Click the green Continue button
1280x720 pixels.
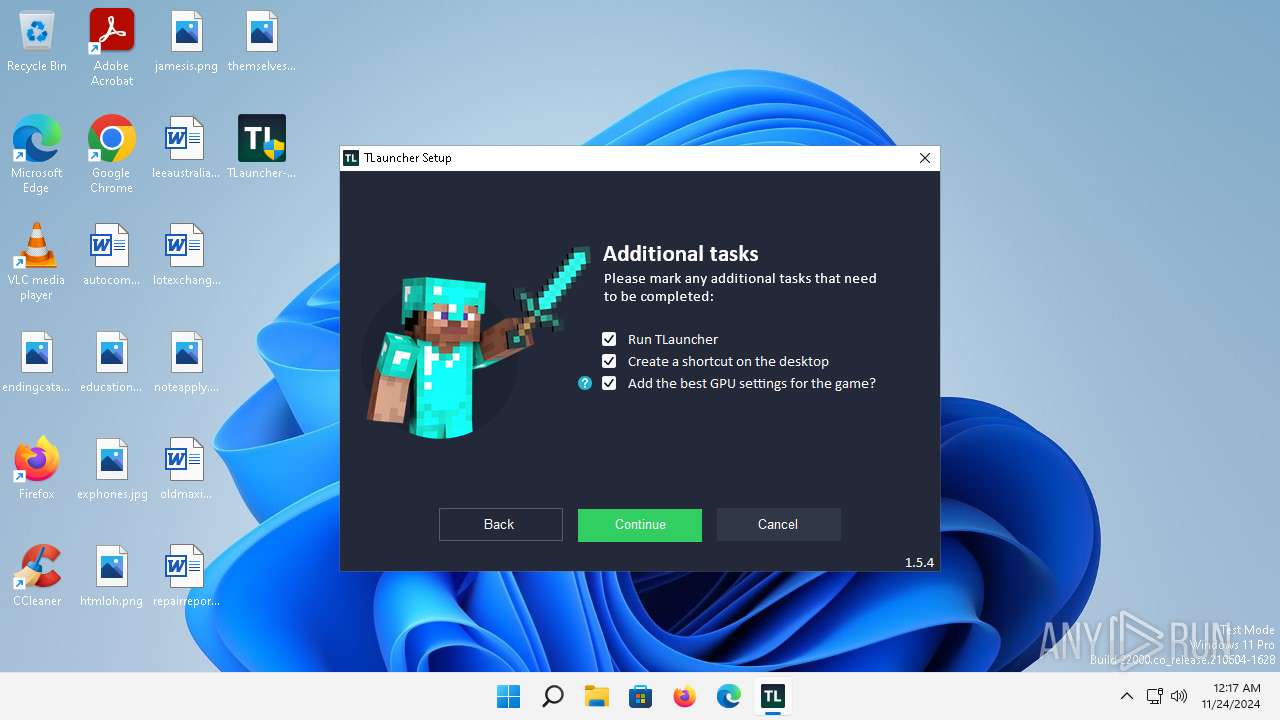click(x=640, y=524)
